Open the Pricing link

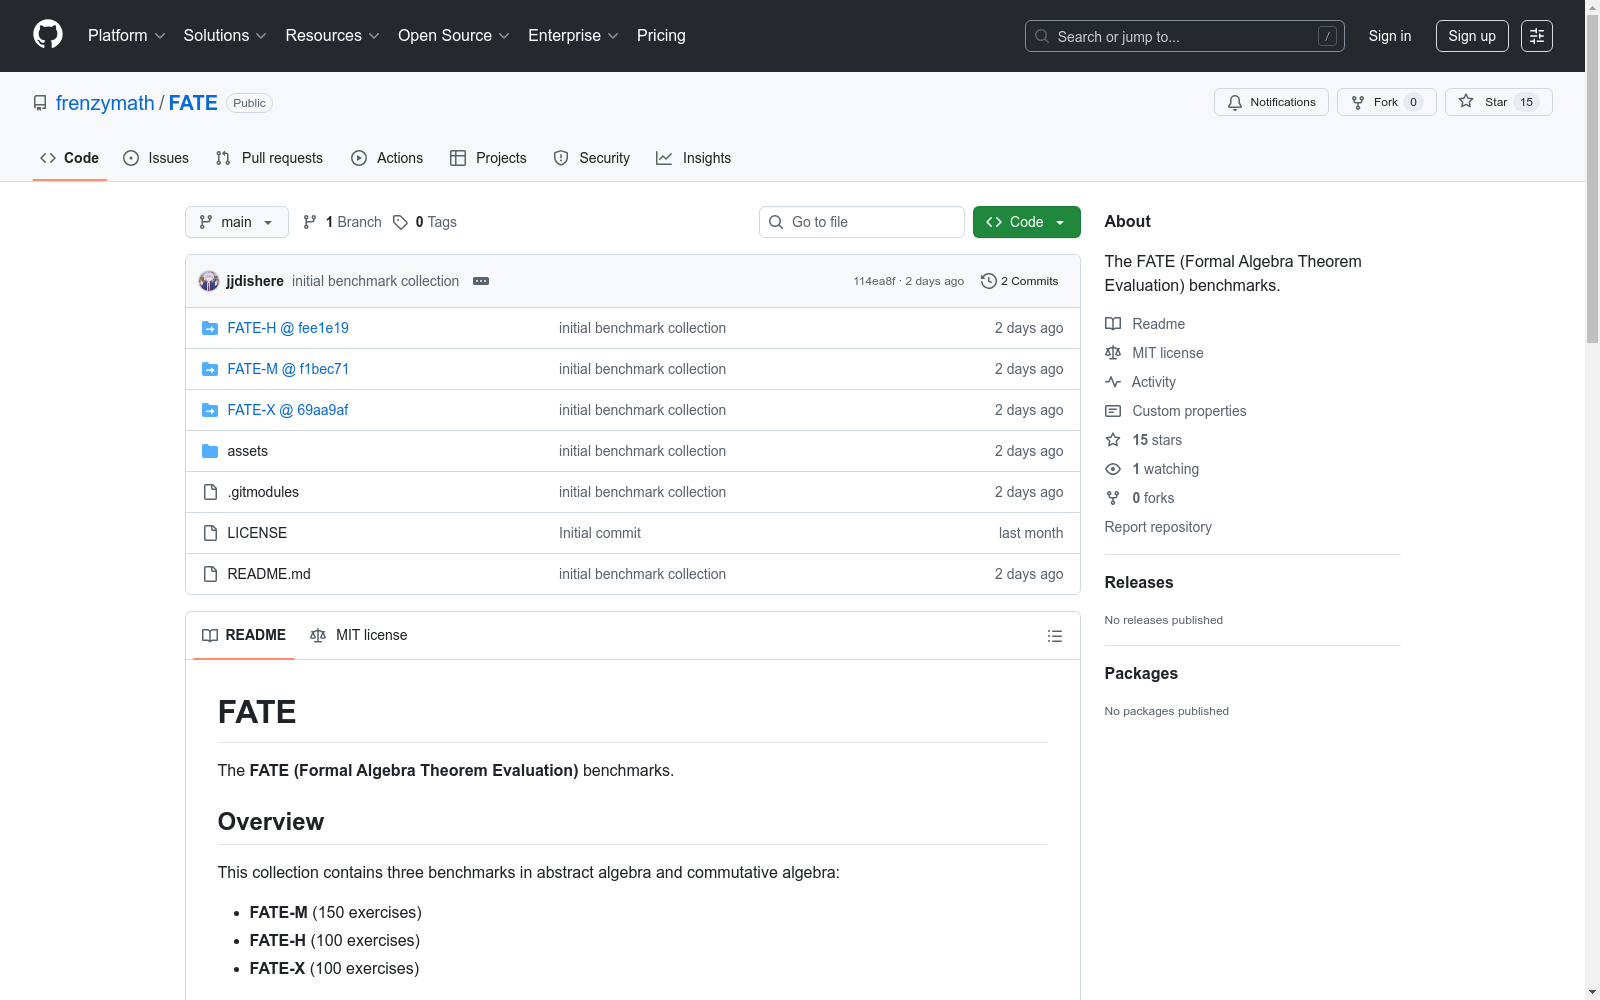pyautogui.click(x=661, y=36)
